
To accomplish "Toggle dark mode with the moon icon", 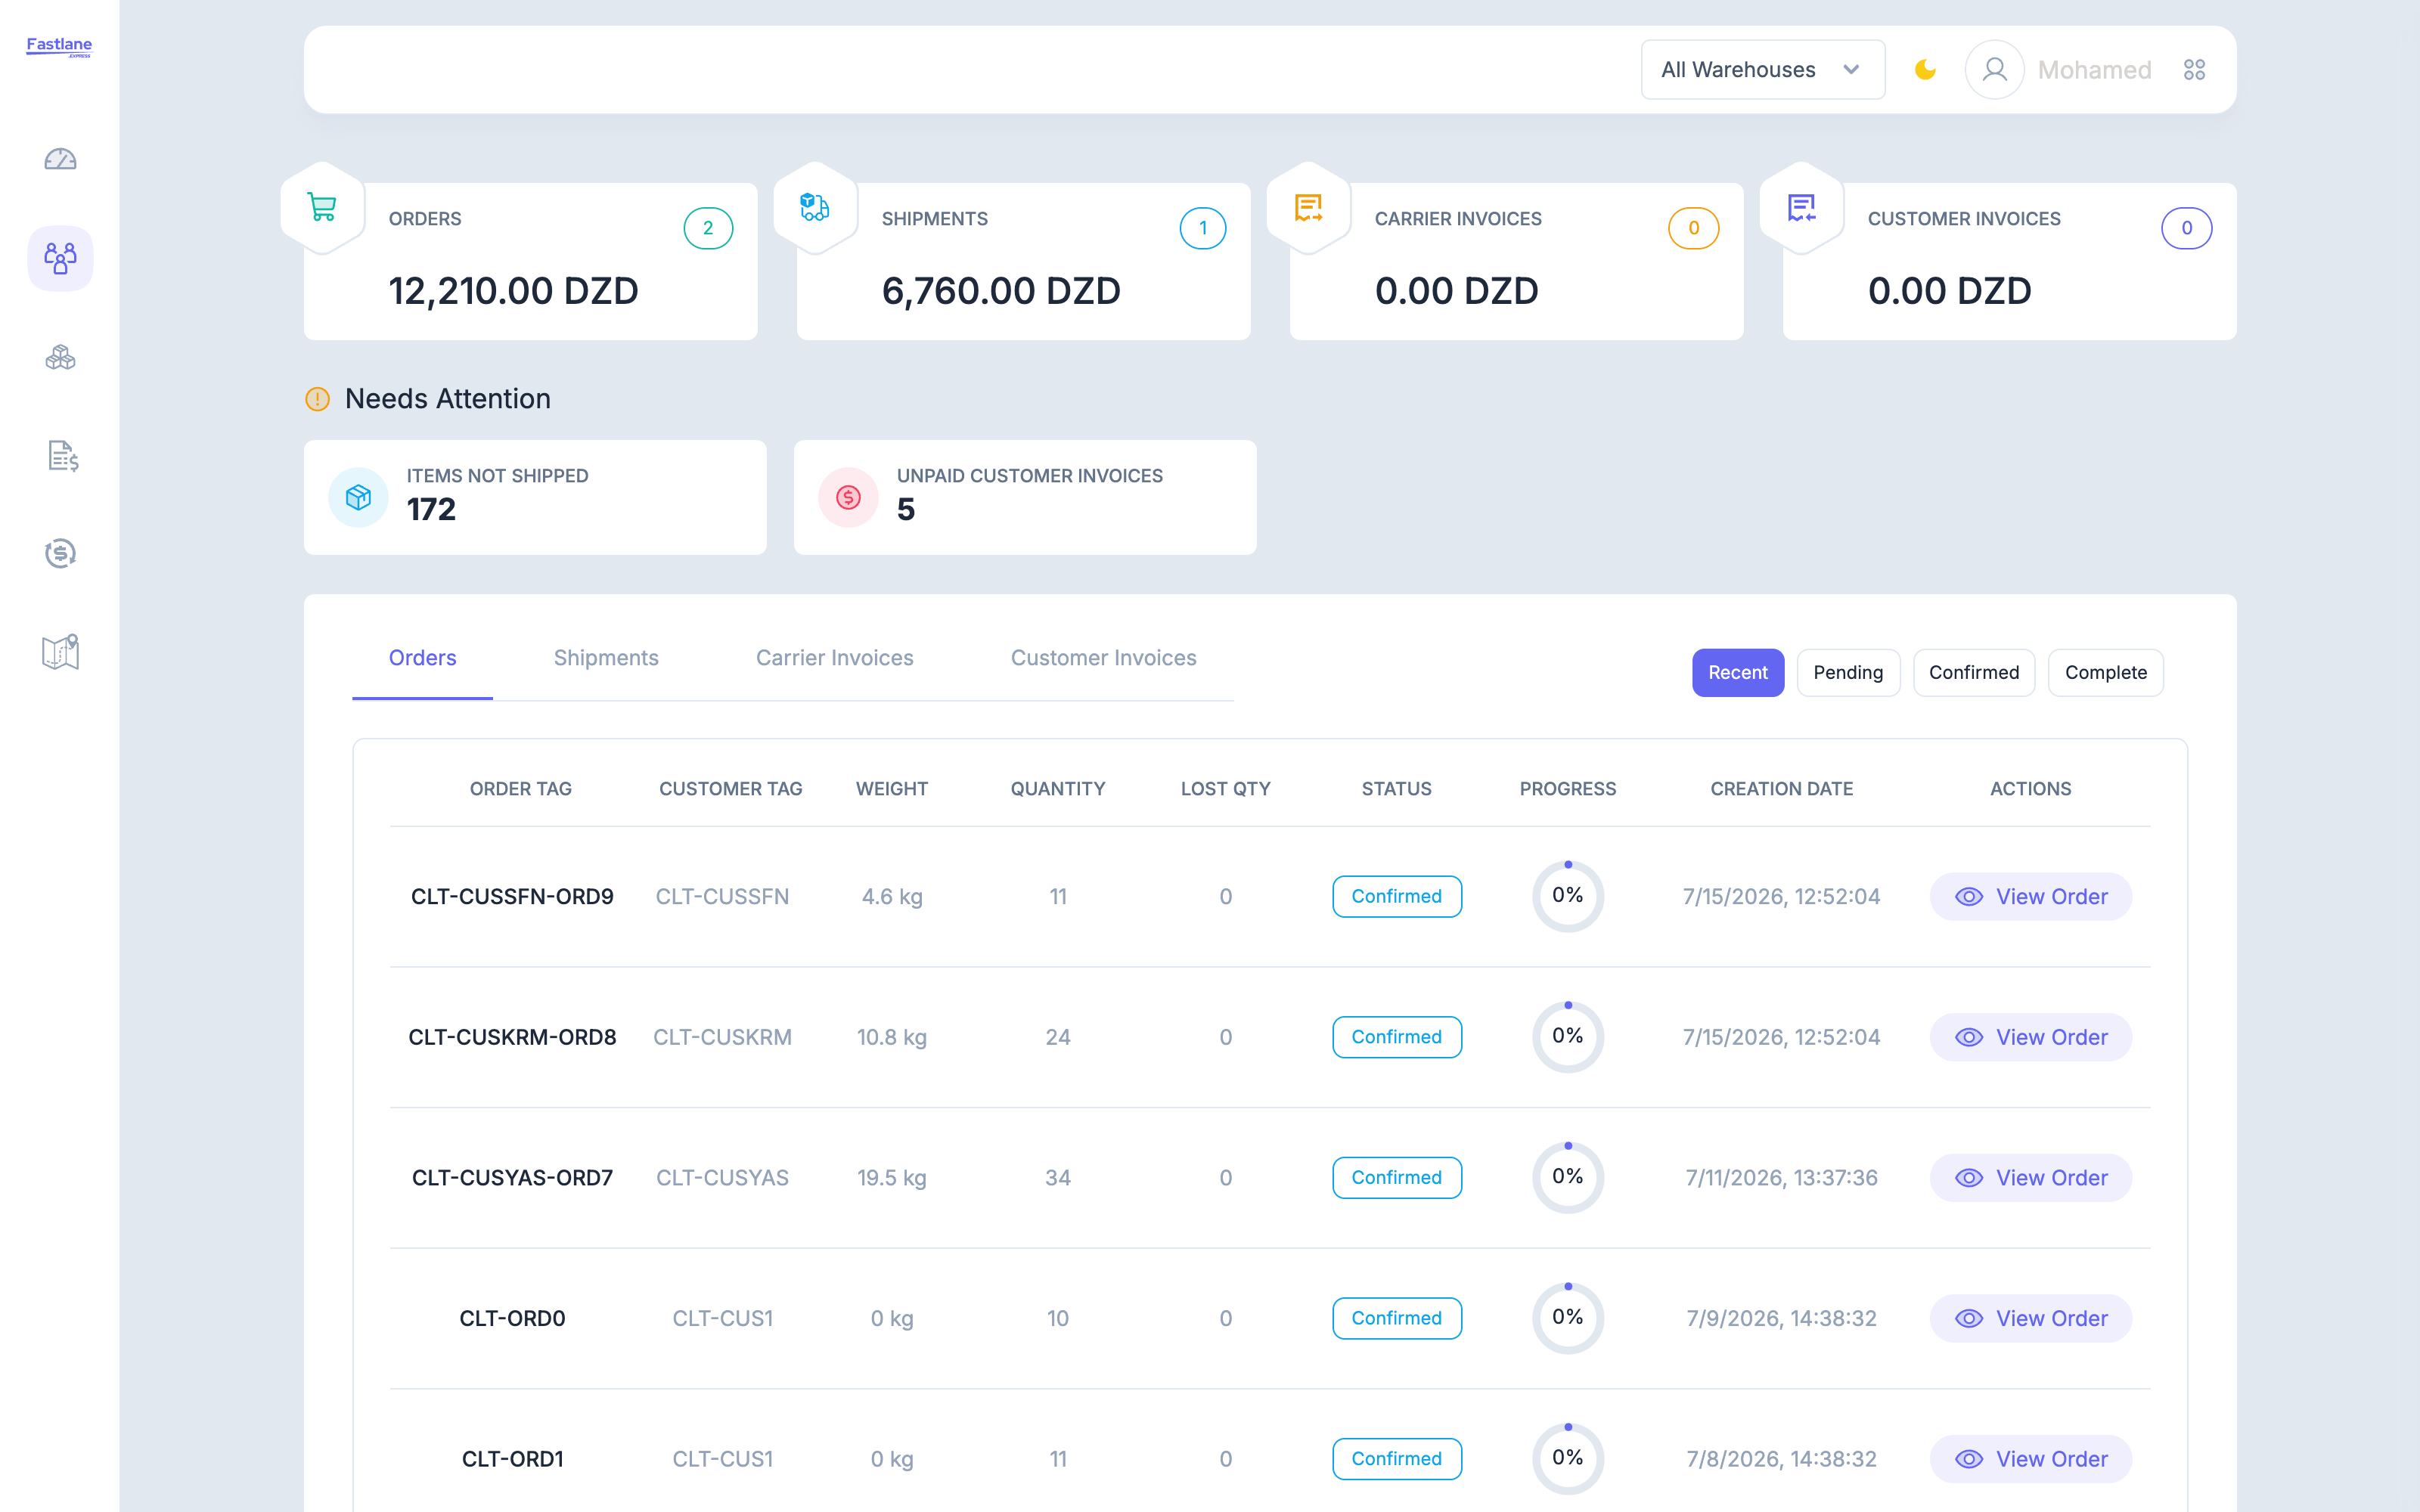I will tap(1925, 70).
